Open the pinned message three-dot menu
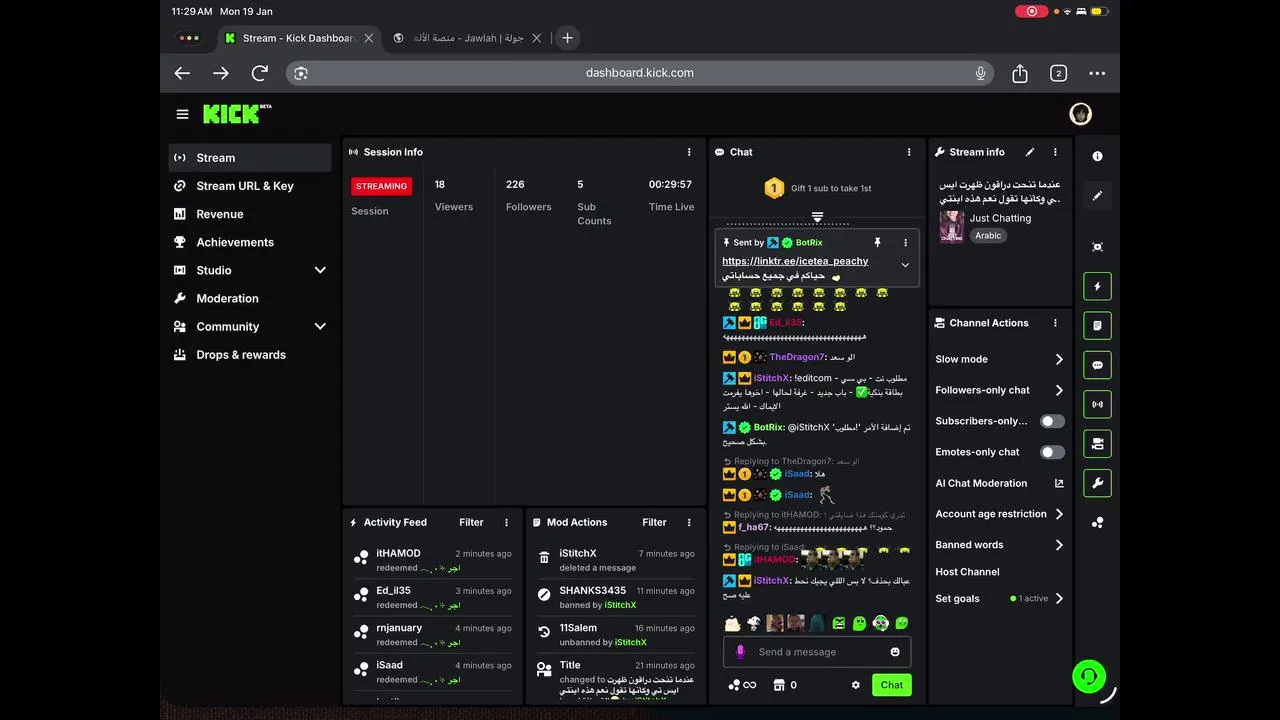Screen dimensions: 1280x720 [906, 242]
